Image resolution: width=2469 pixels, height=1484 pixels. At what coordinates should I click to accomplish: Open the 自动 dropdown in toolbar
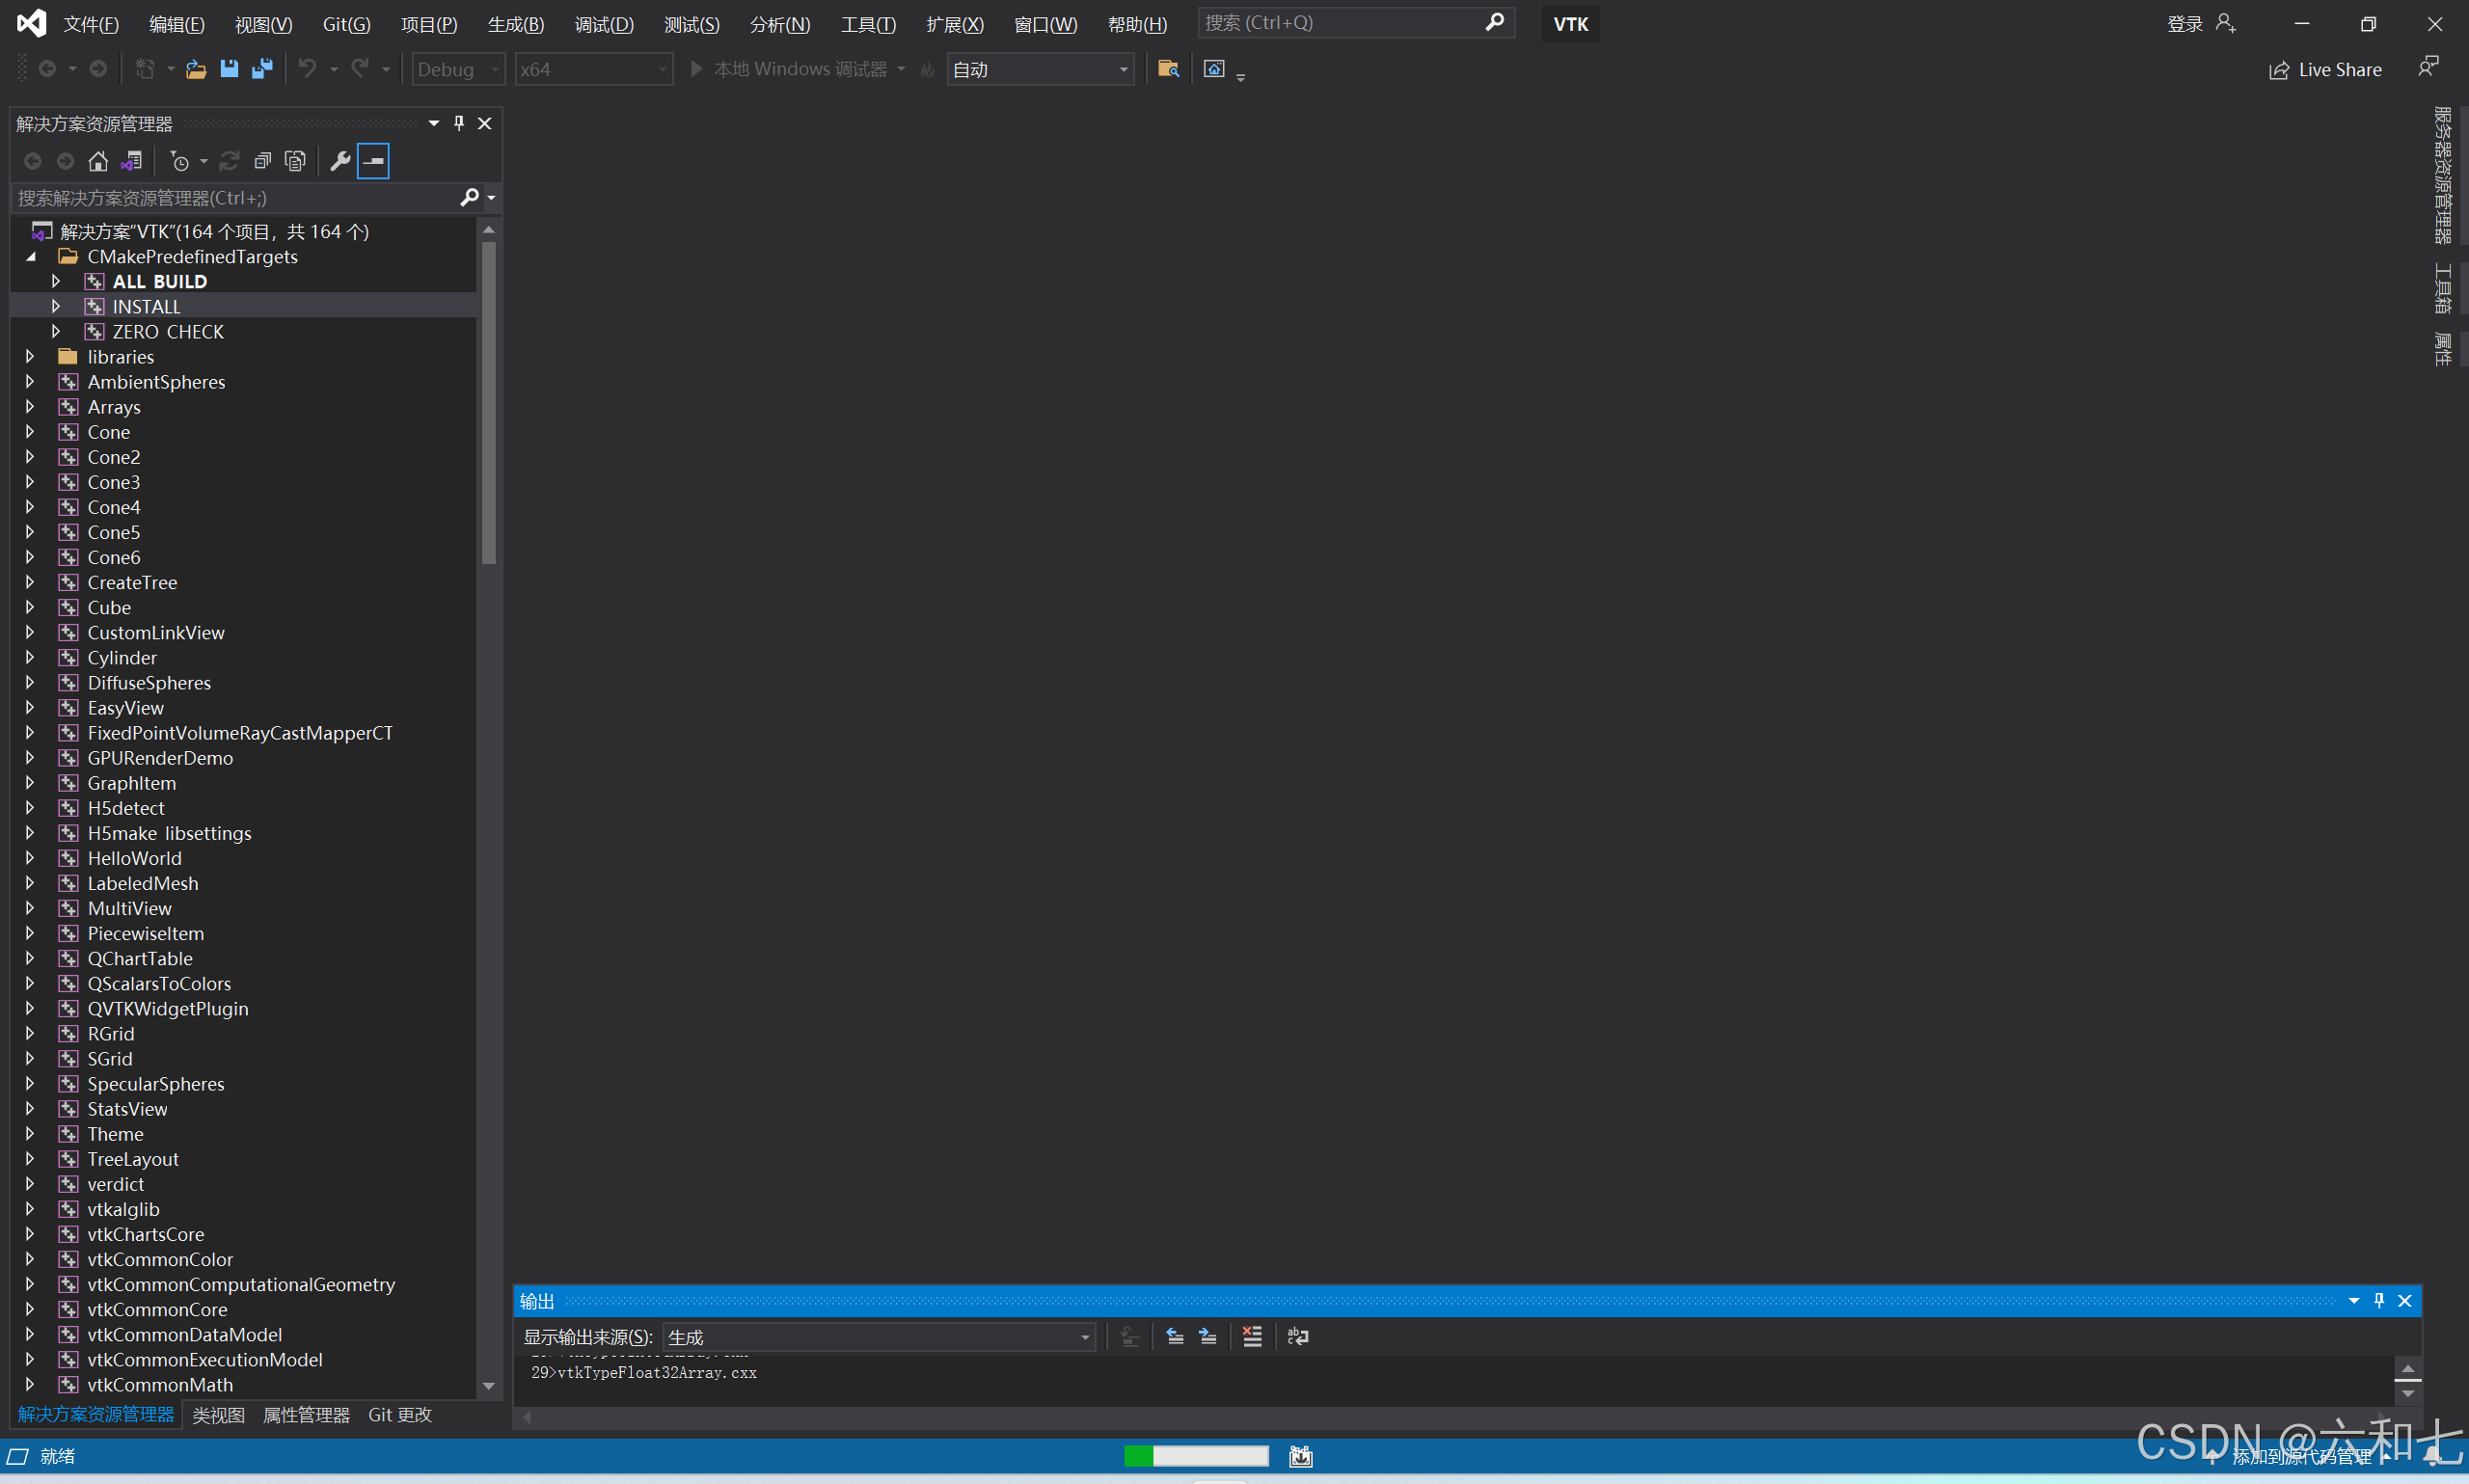(1040, 69)
